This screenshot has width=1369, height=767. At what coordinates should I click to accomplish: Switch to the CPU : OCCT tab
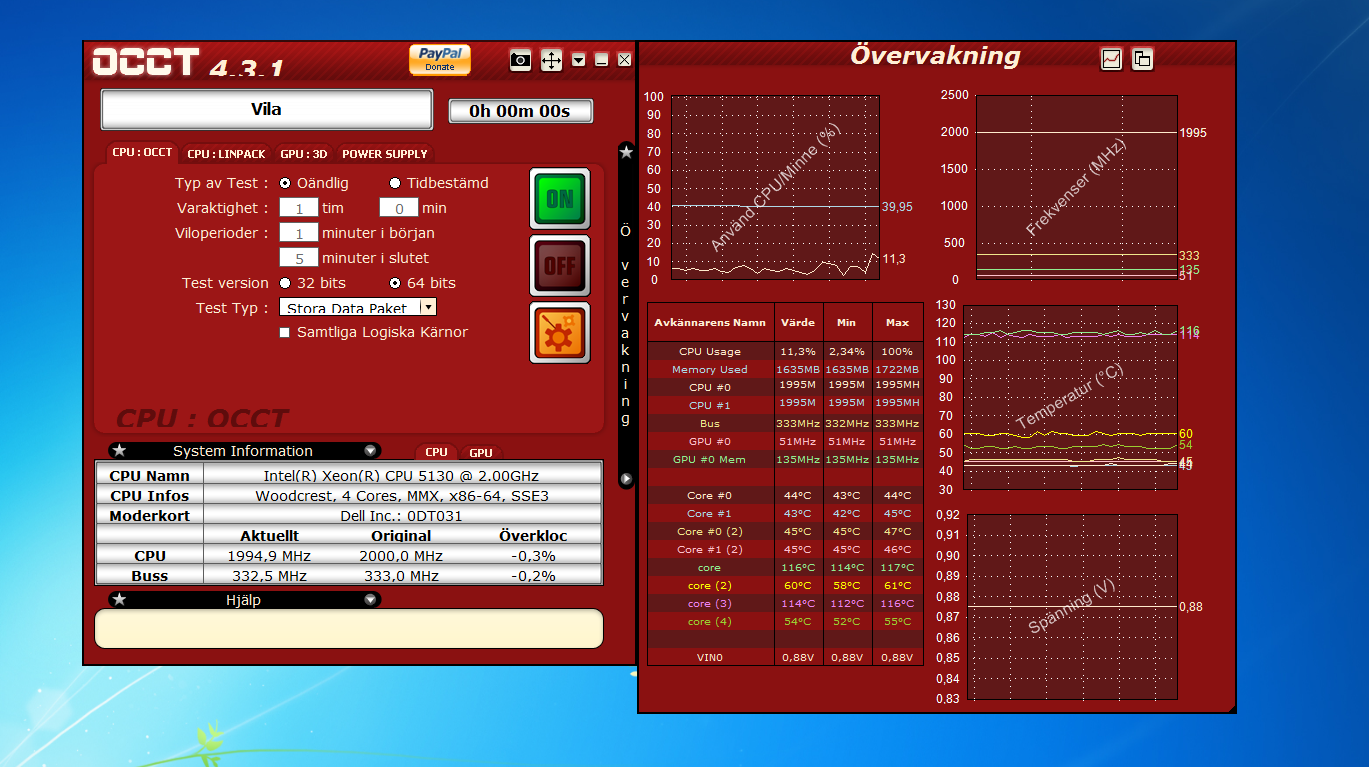142,153
